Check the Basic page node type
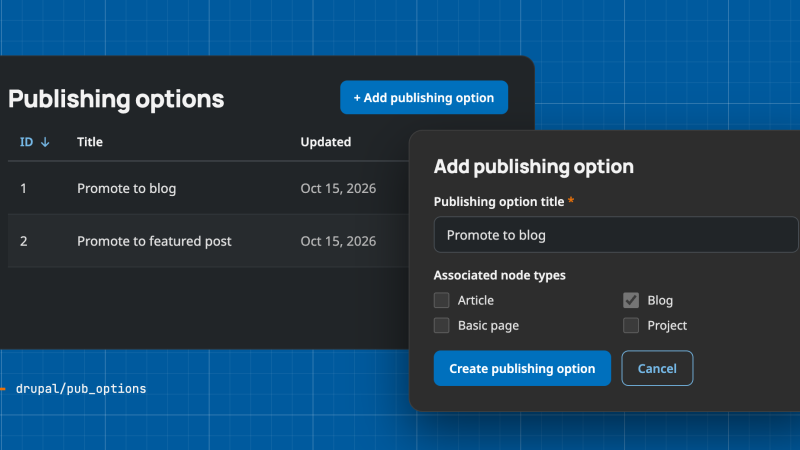 click(x=442, y=325)
